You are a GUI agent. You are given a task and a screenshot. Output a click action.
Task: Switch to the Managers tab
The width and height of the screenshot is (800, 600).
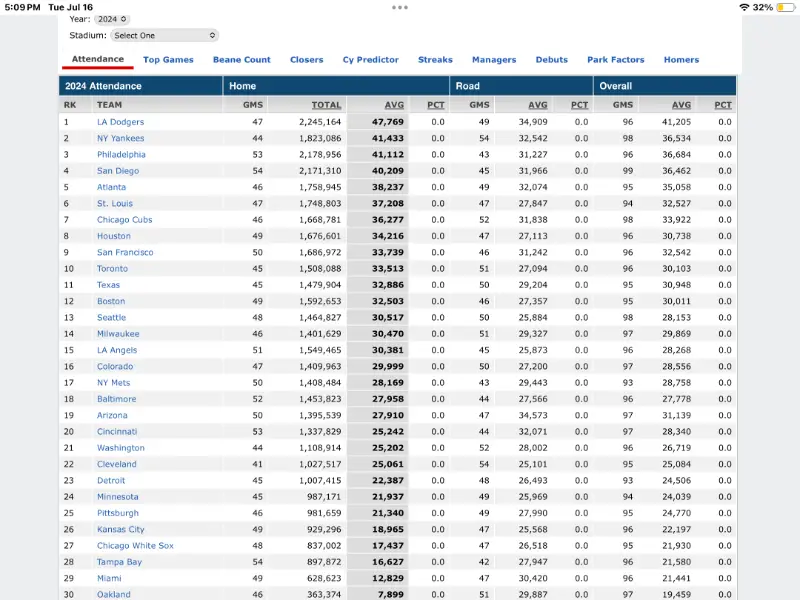tap(494, 60)
